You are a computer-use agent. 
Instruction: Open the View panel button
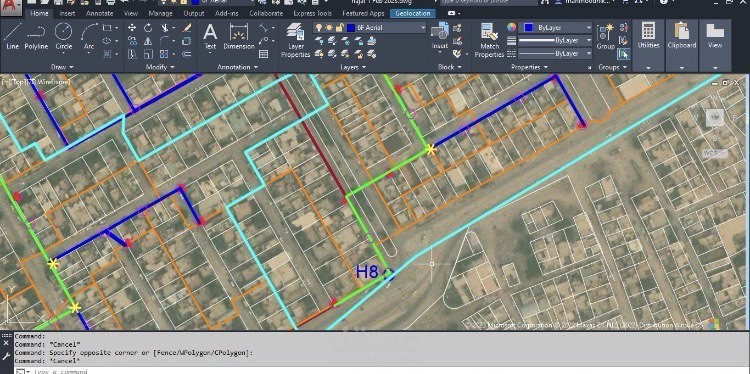pyautogui.click(x=715, y=36)
